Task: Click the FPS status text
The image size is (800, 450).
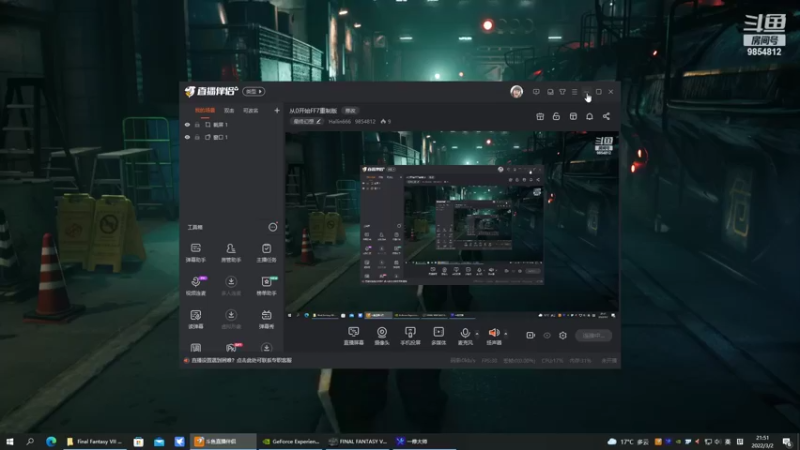Action: 489,360
